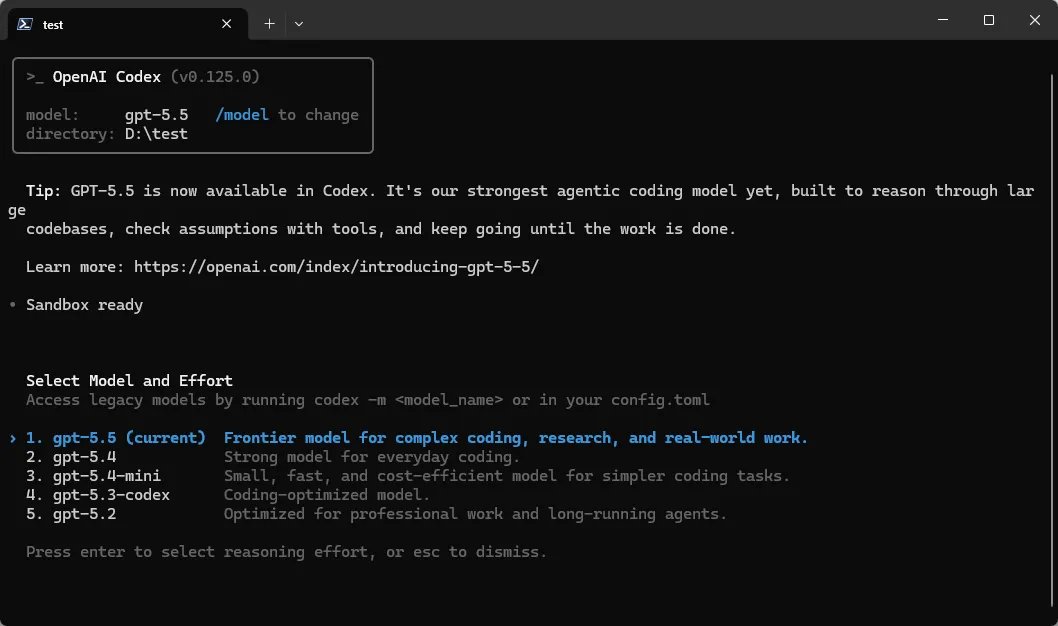Close the terminal window

pos(1034,20)
